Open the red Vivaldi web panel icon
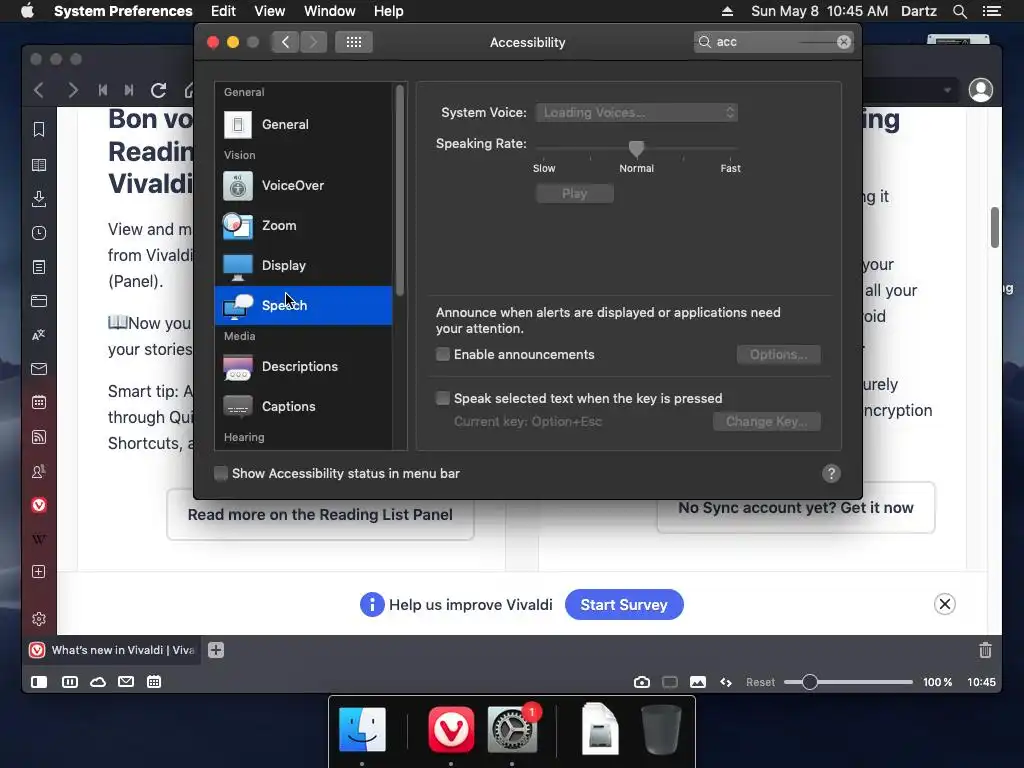 39,505
